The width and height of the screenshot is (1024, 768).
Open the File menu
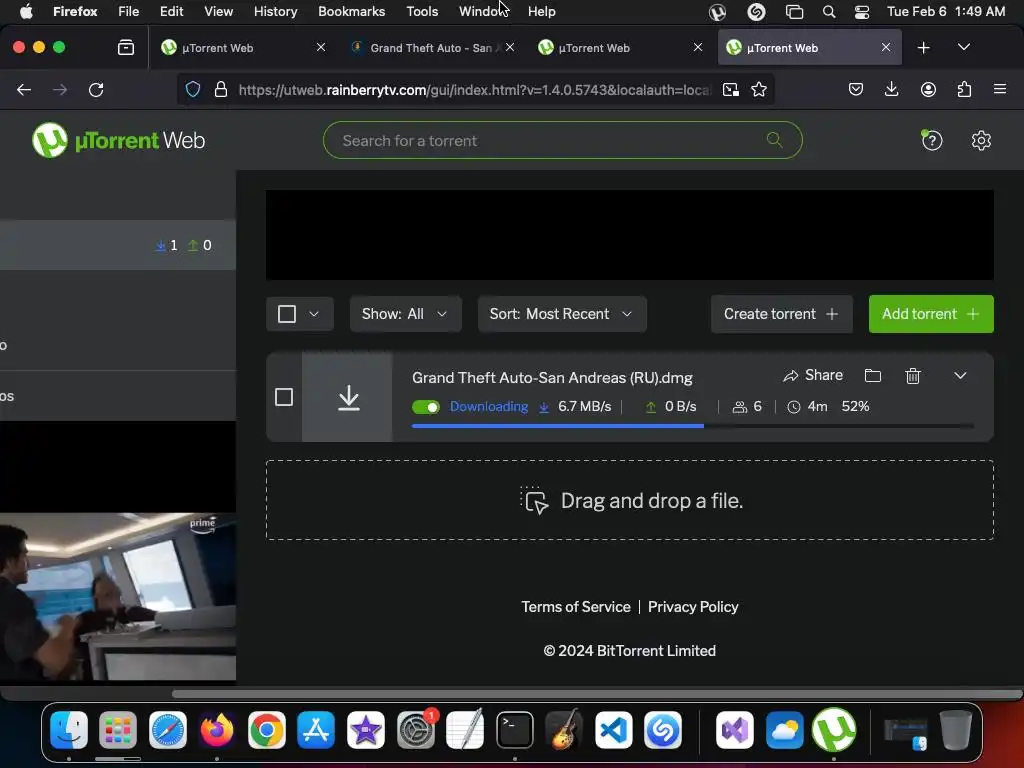tap(129, 12)
